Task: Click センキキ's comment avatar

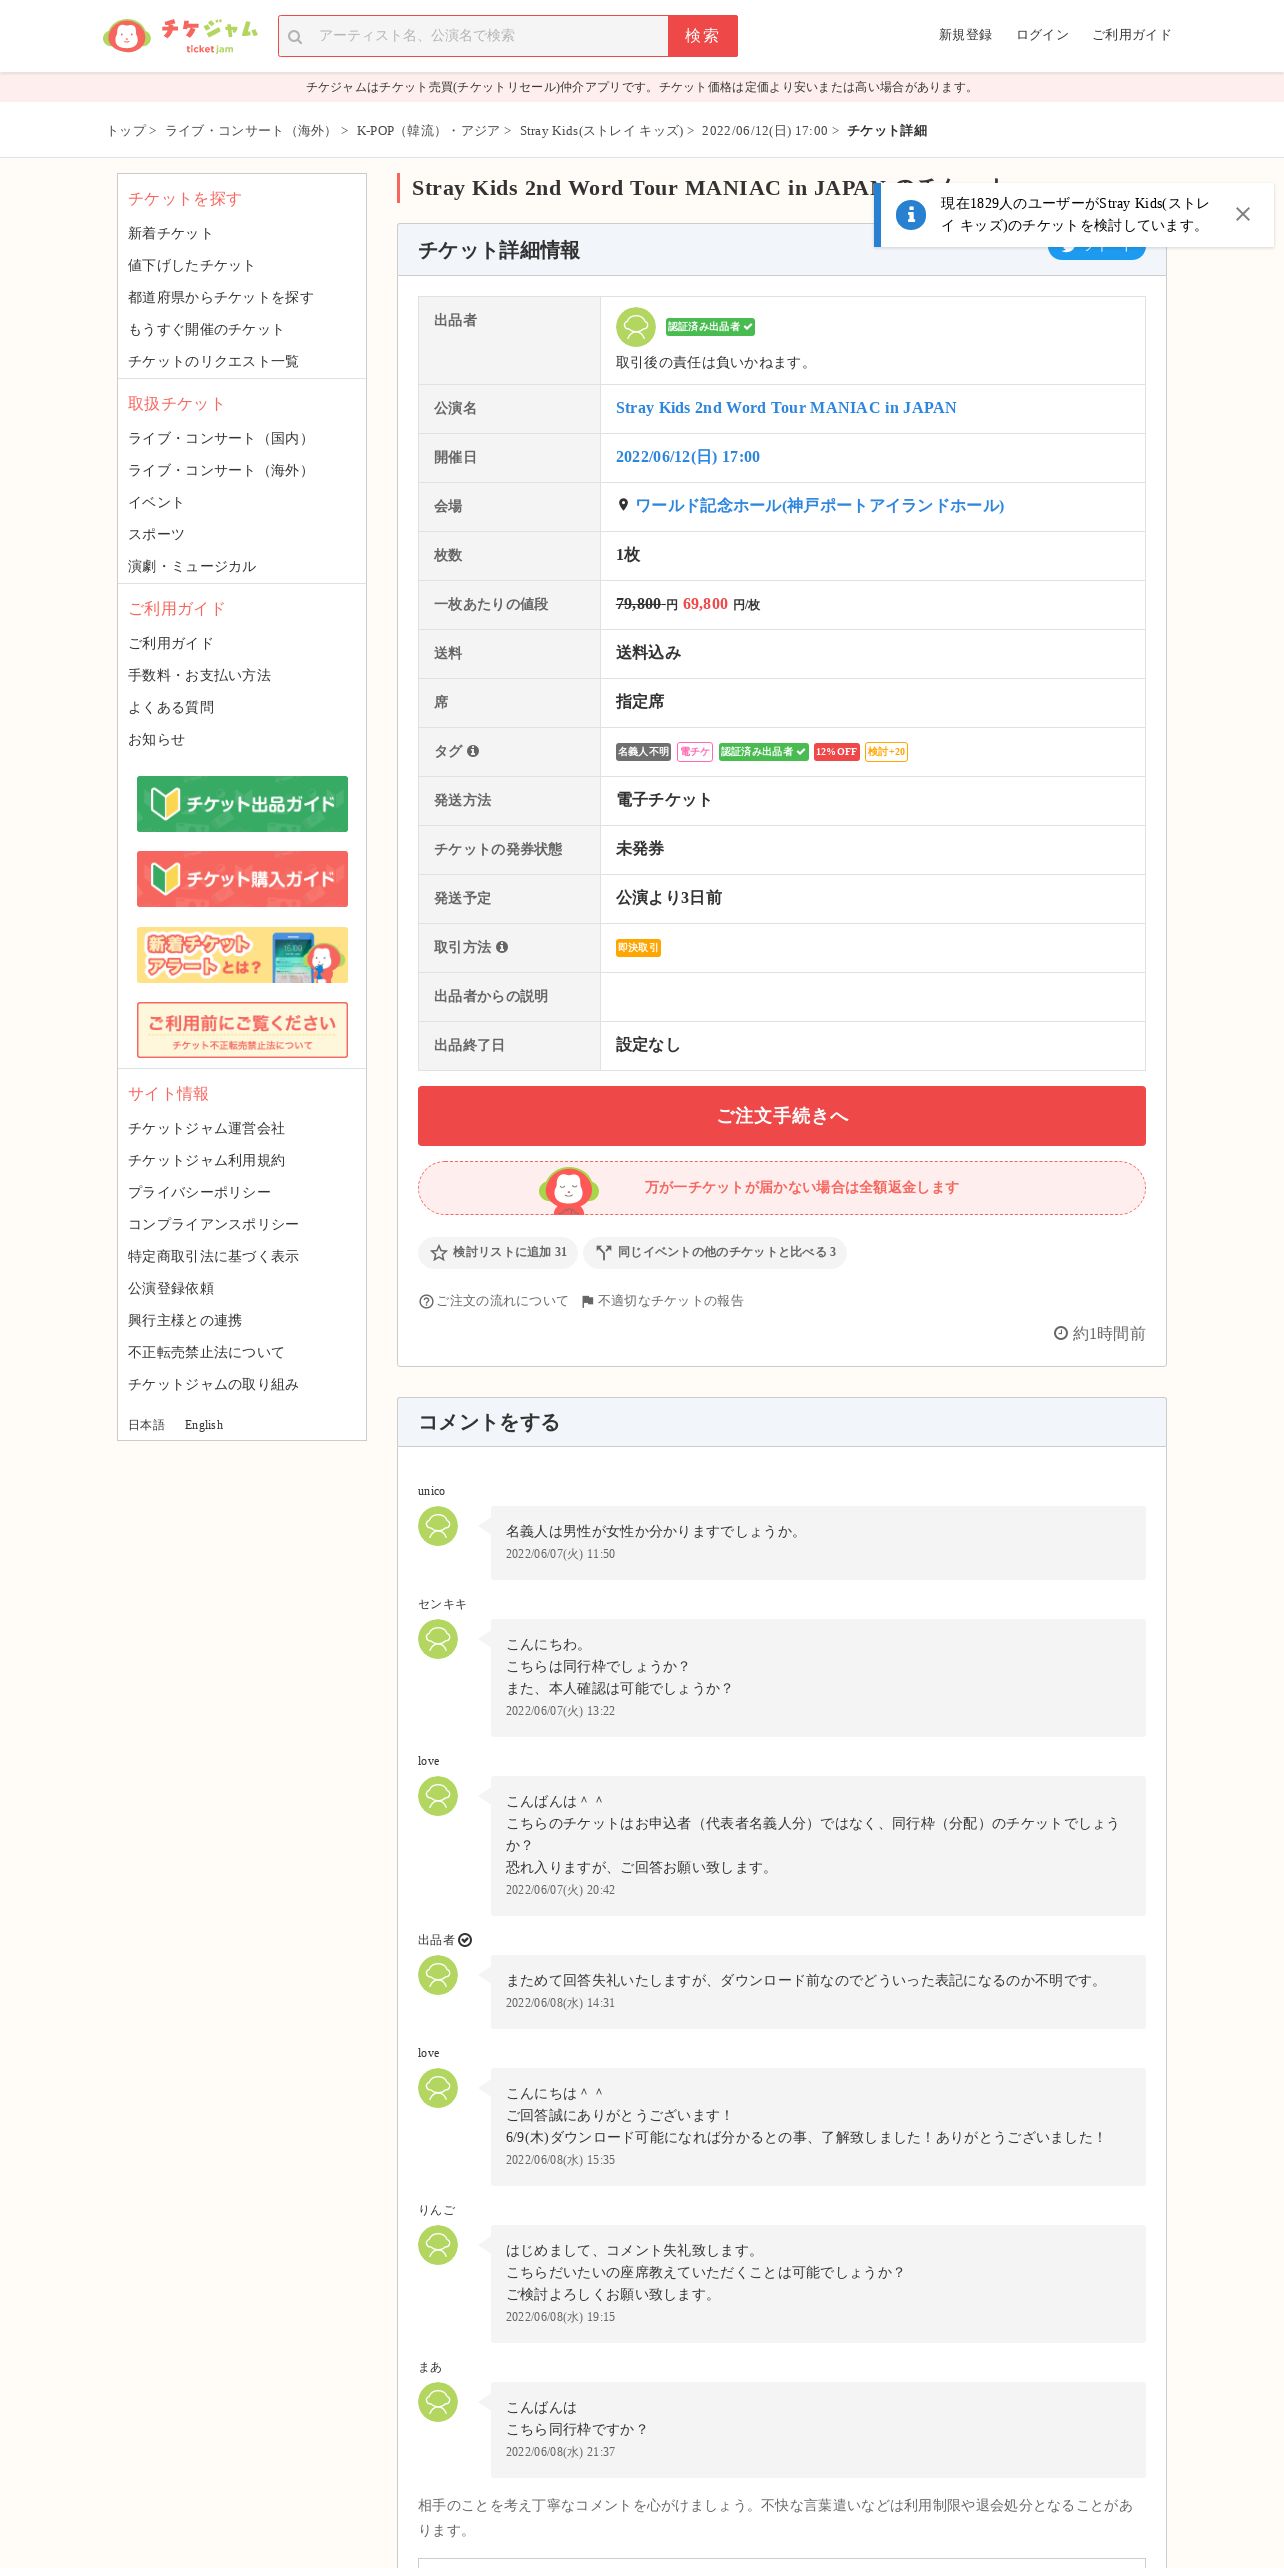Action: 438,1639
